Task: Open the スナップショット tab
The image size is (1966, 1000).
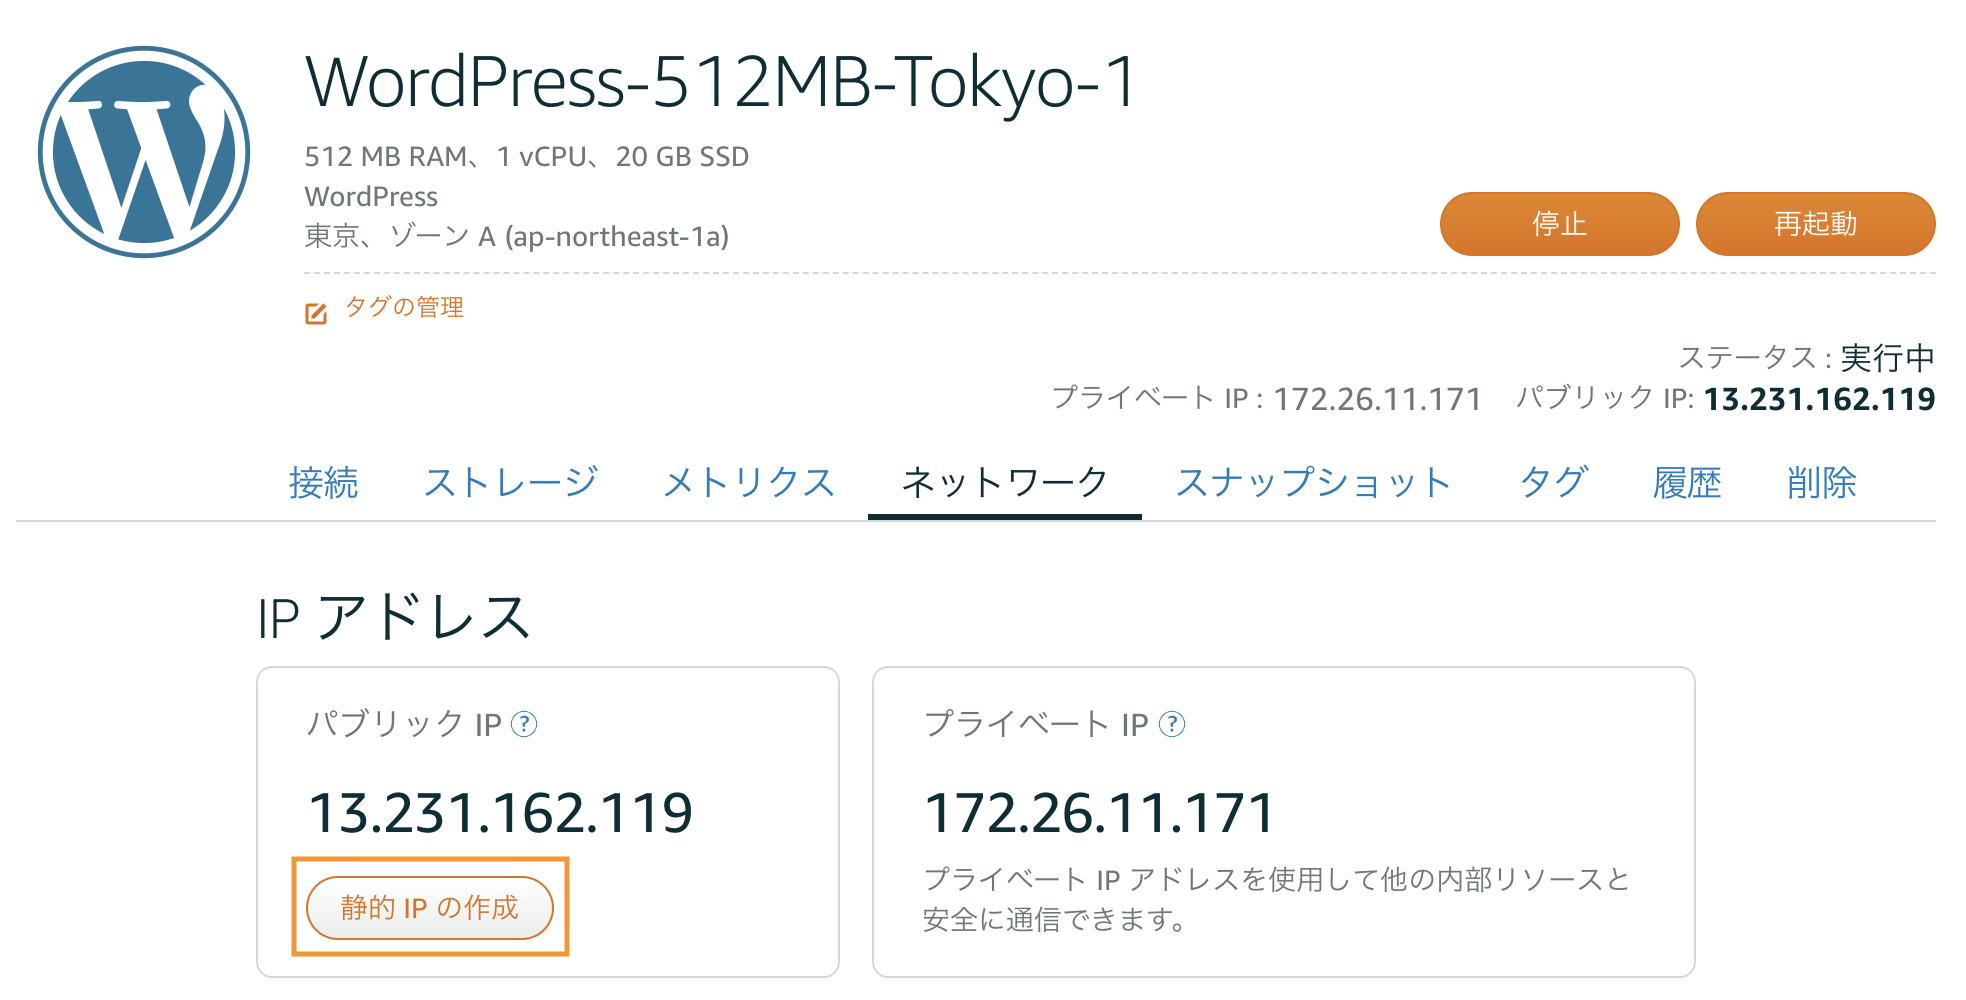Action: point(1314,483)
